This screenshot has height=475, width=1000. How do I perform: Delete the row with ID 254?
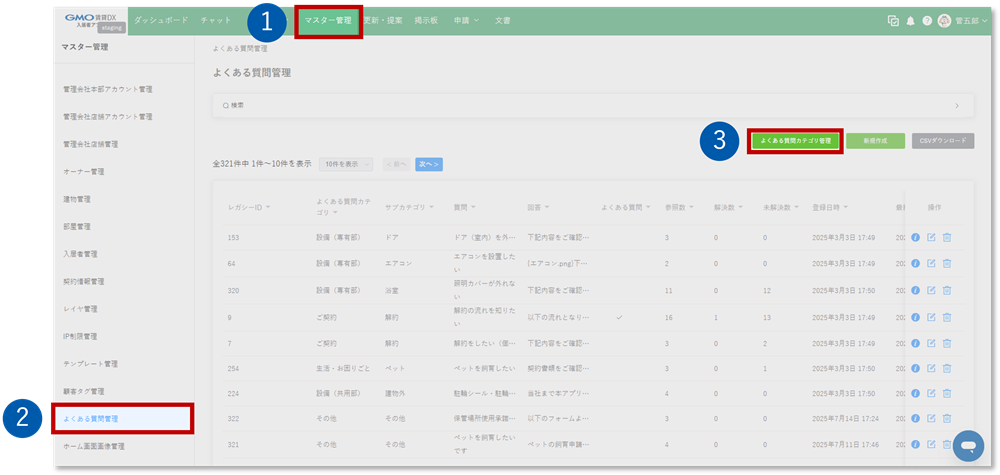coord(947,369)
